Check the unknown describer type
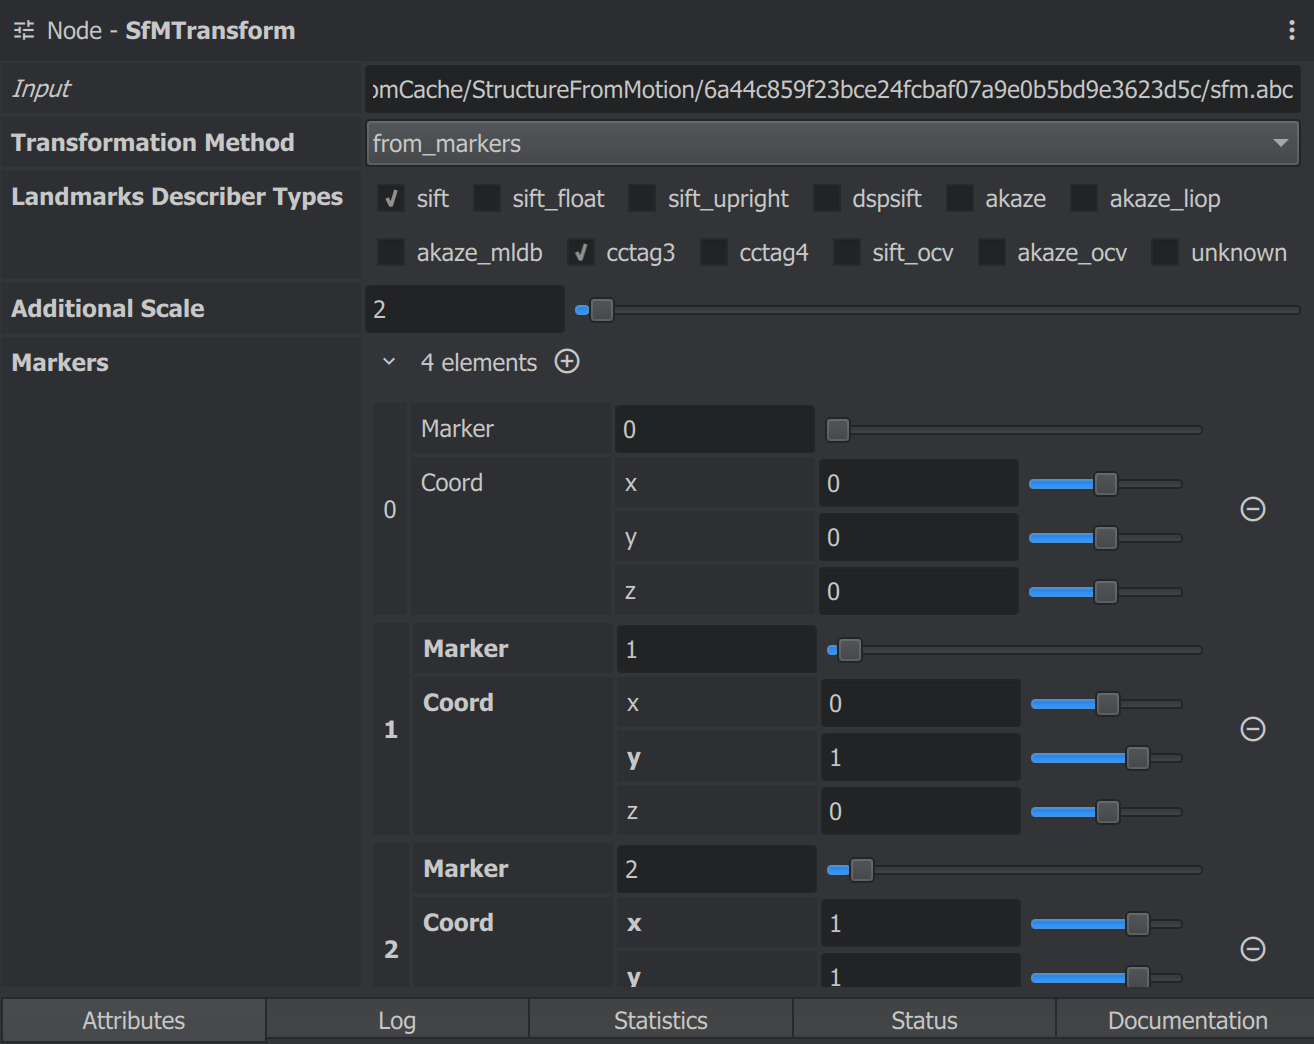1314x1044 pixels. pyautogui.click(x=1165, y=252)
